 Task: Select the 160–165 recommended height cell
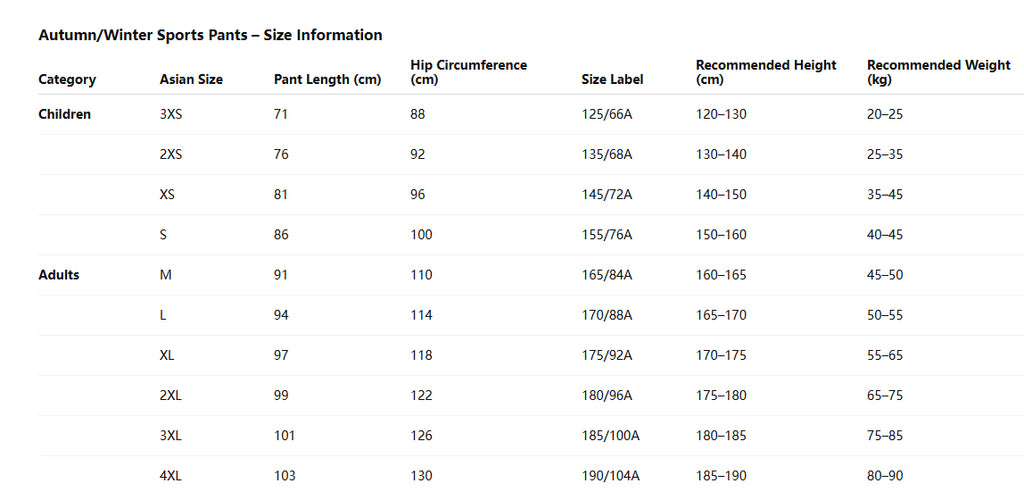point(721,275)
